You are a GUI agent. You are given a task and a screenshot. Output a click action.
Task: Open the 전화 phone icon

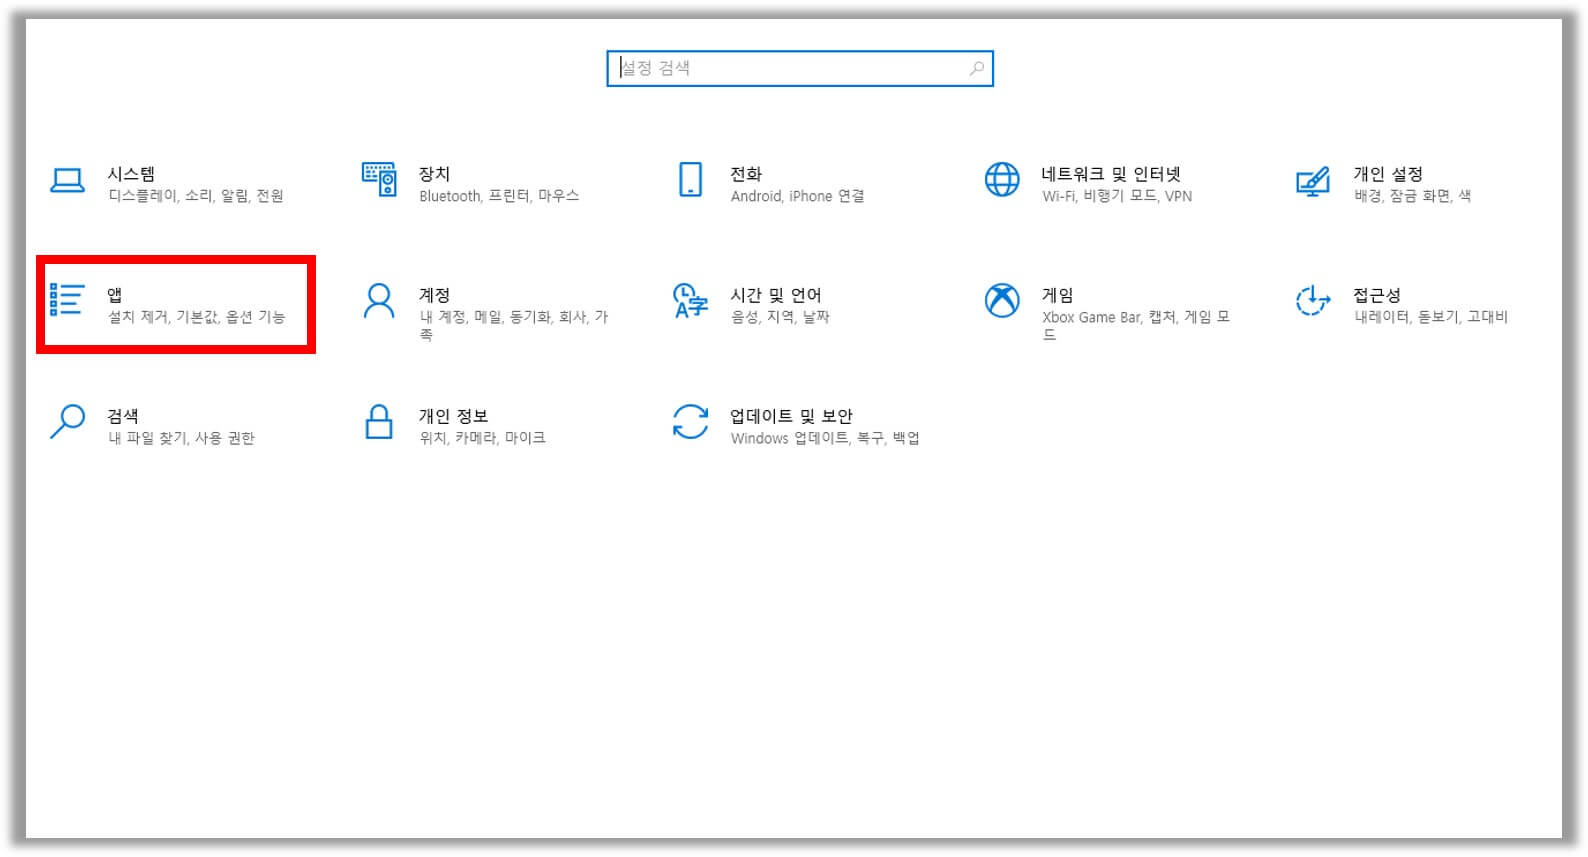coord(690,180)
